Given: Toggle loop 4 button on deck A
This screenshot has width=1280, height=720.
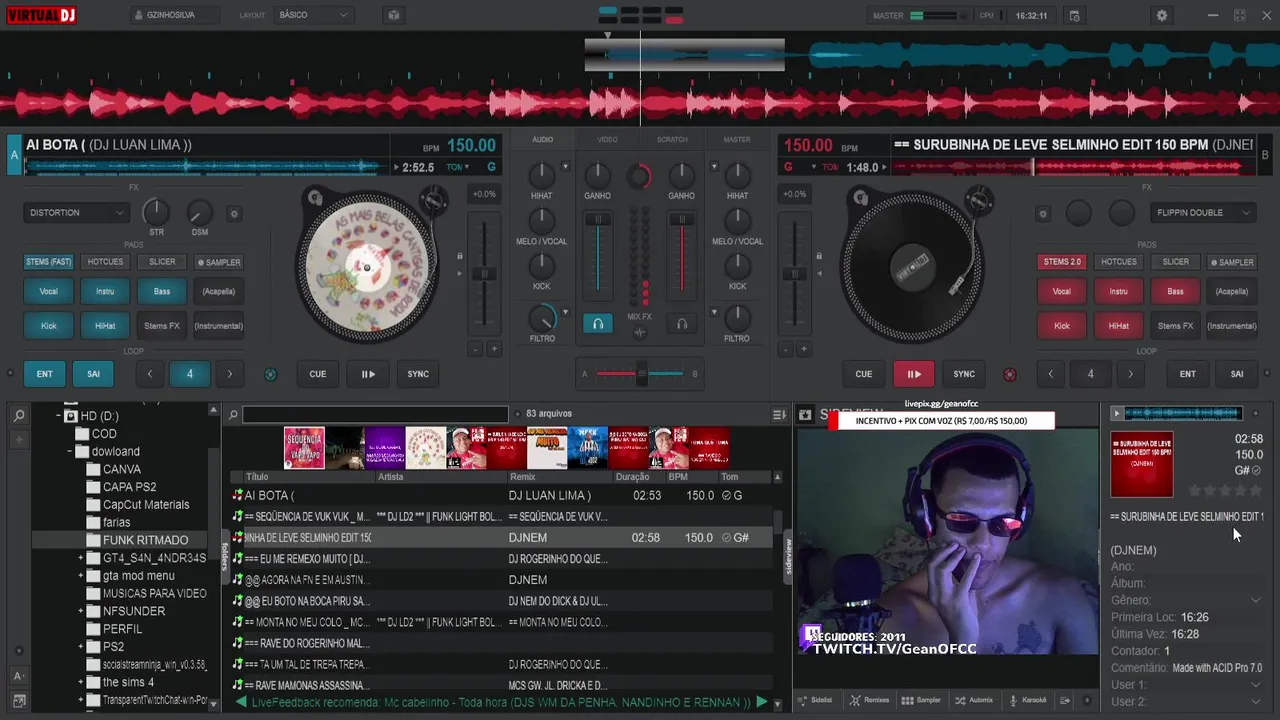Looking at the screenshot, I should coord(189,374).
